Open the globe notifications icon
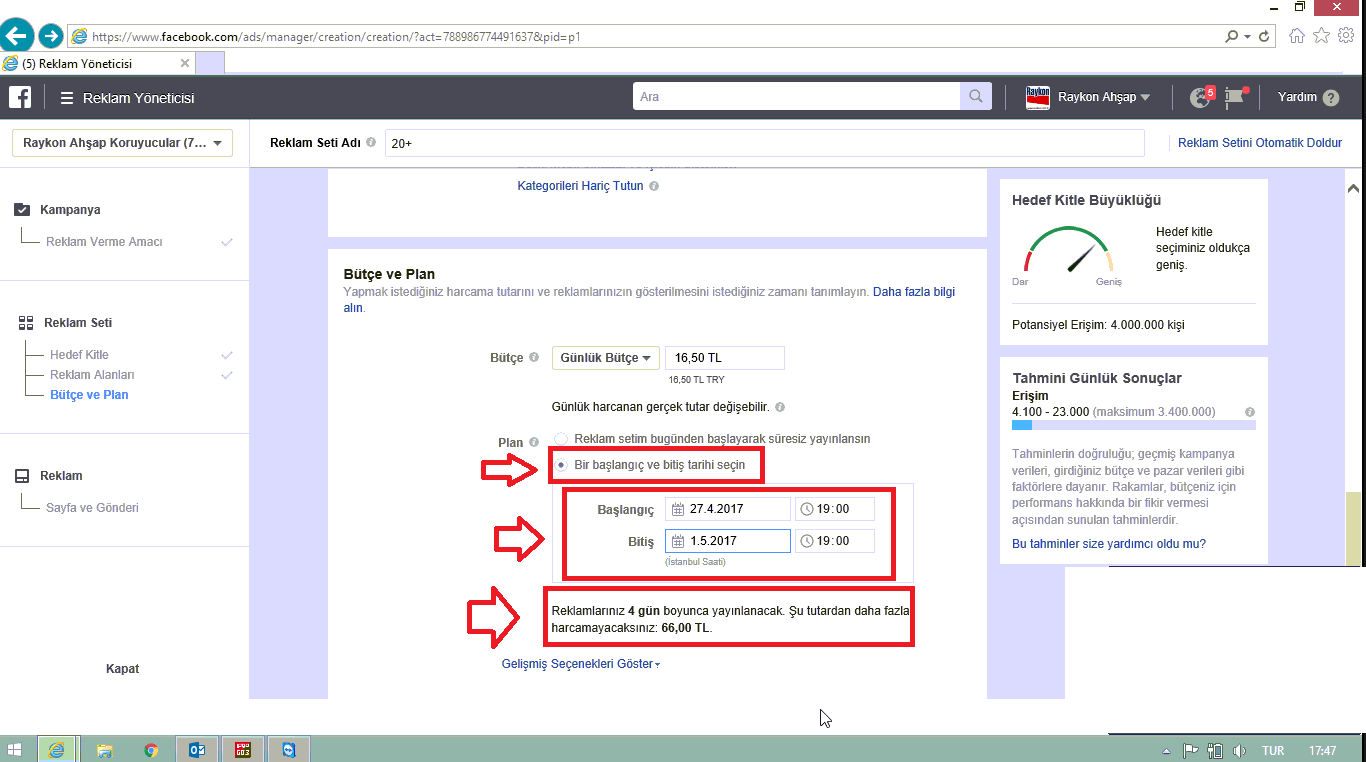1366x762 pixels. click(x=1199, y=97)
